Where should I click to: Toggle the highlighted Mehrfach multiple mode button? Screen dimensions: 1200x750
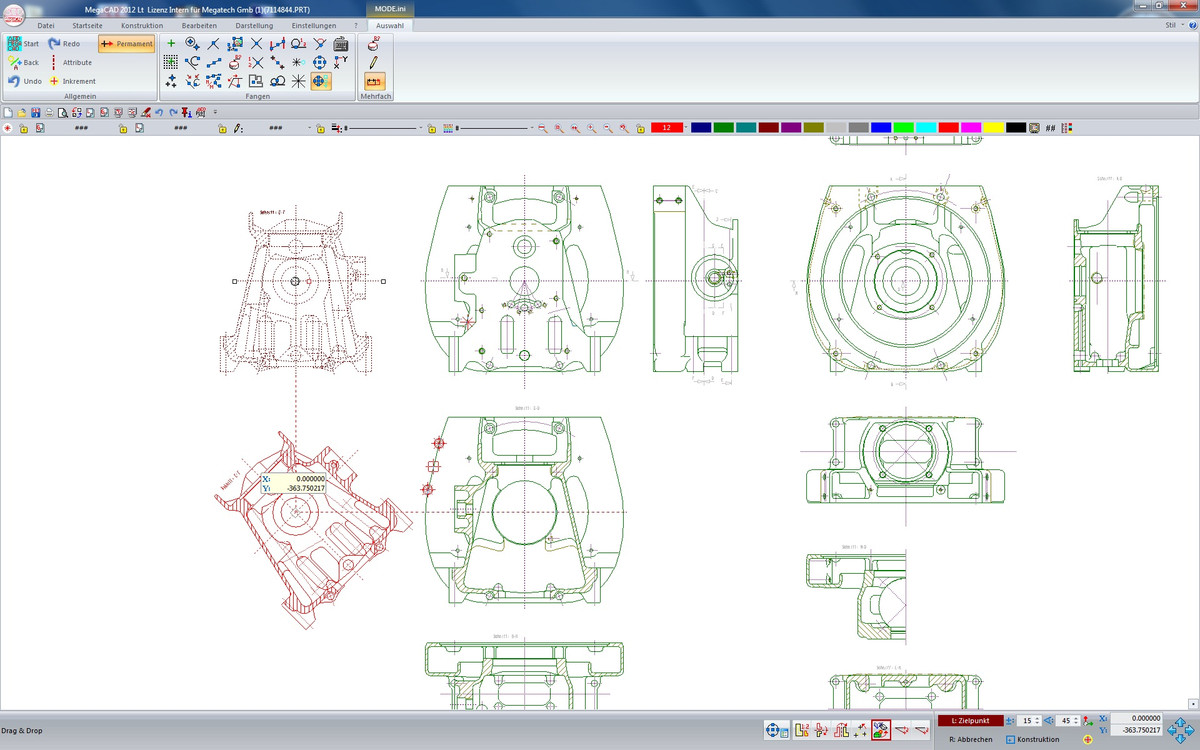pos(374,81)
